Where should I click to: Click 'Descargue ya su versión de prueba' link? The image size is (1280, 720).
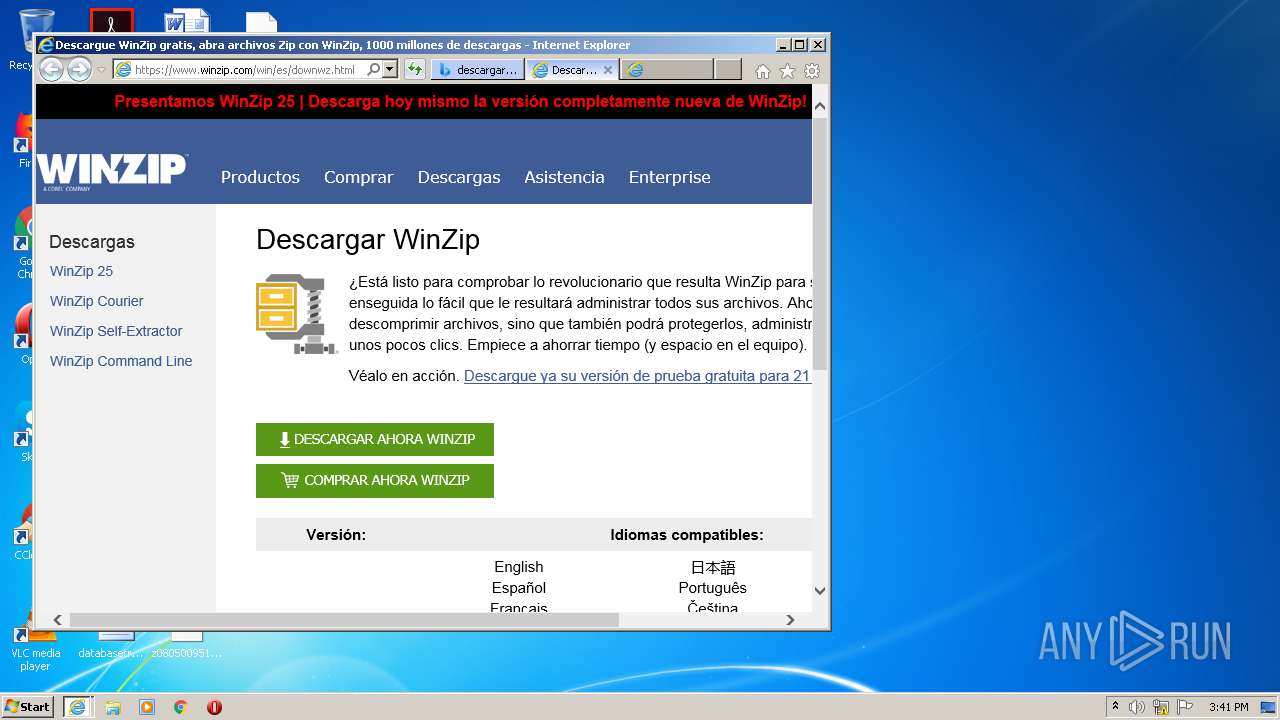point(637,376)
